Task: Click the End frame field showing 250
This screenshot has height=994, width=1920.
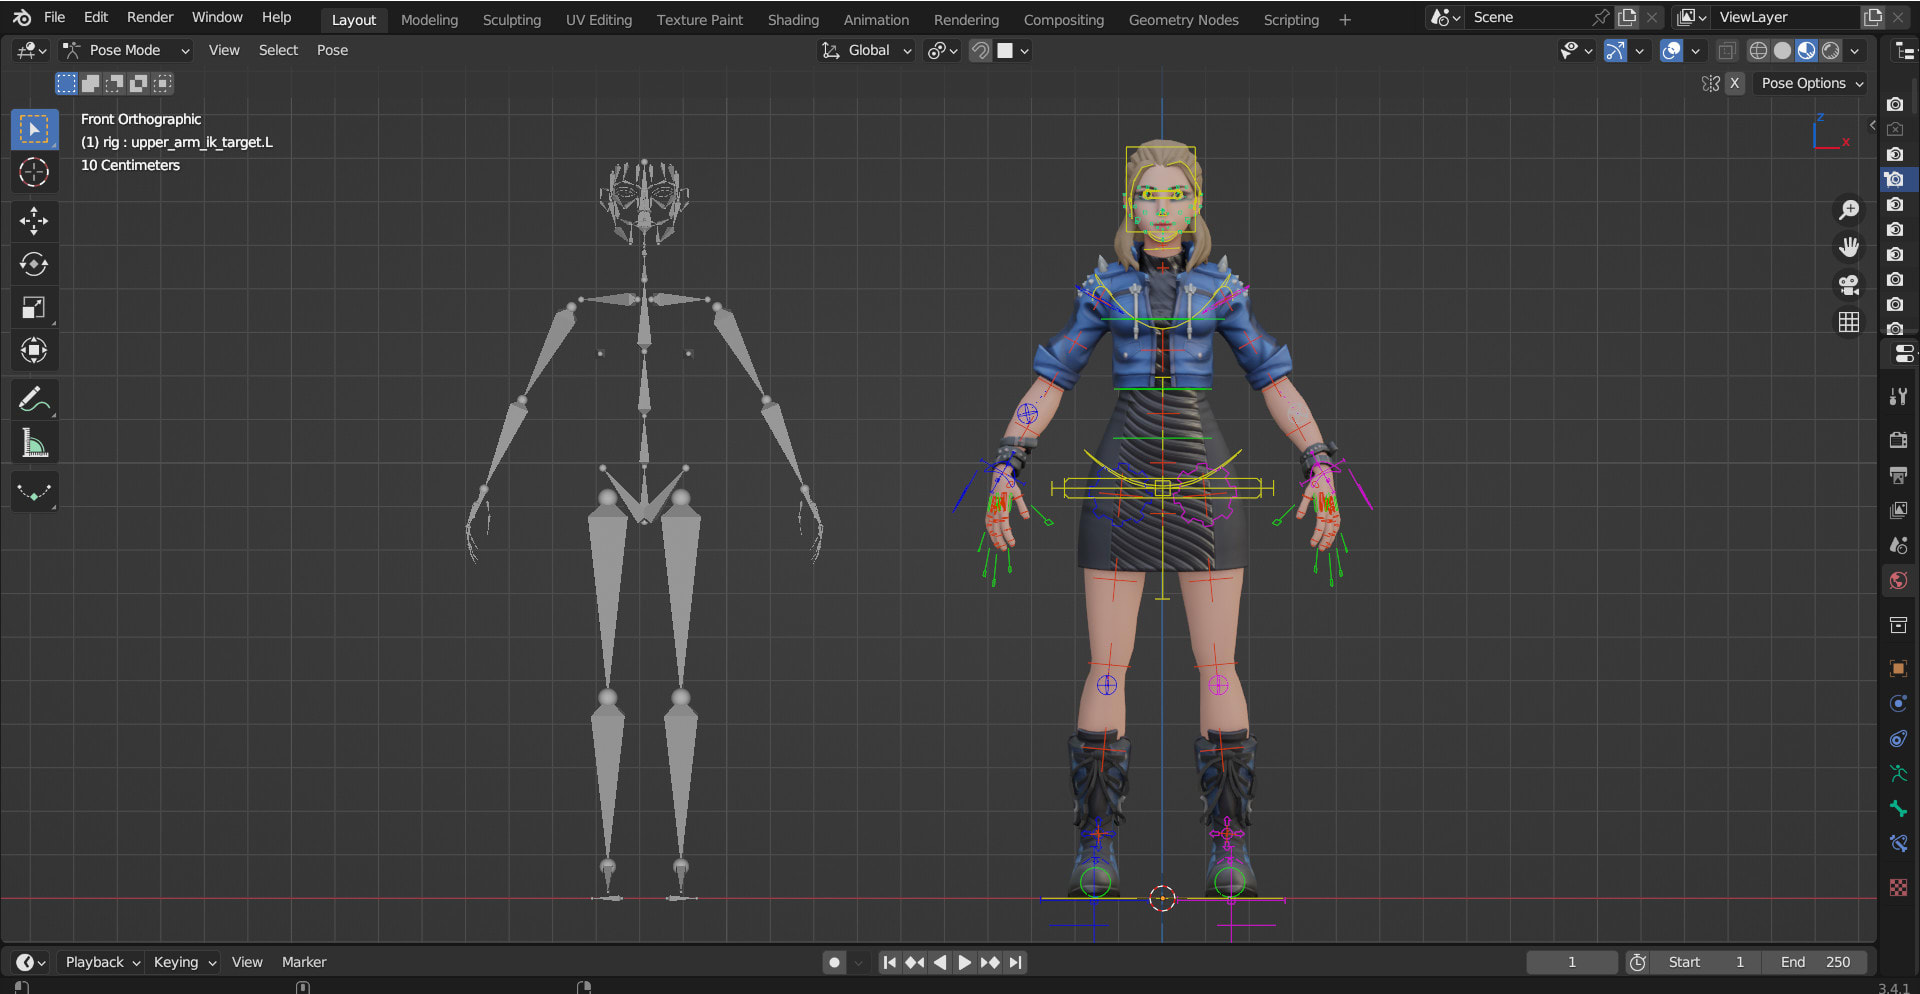Action: point(1816,962)
